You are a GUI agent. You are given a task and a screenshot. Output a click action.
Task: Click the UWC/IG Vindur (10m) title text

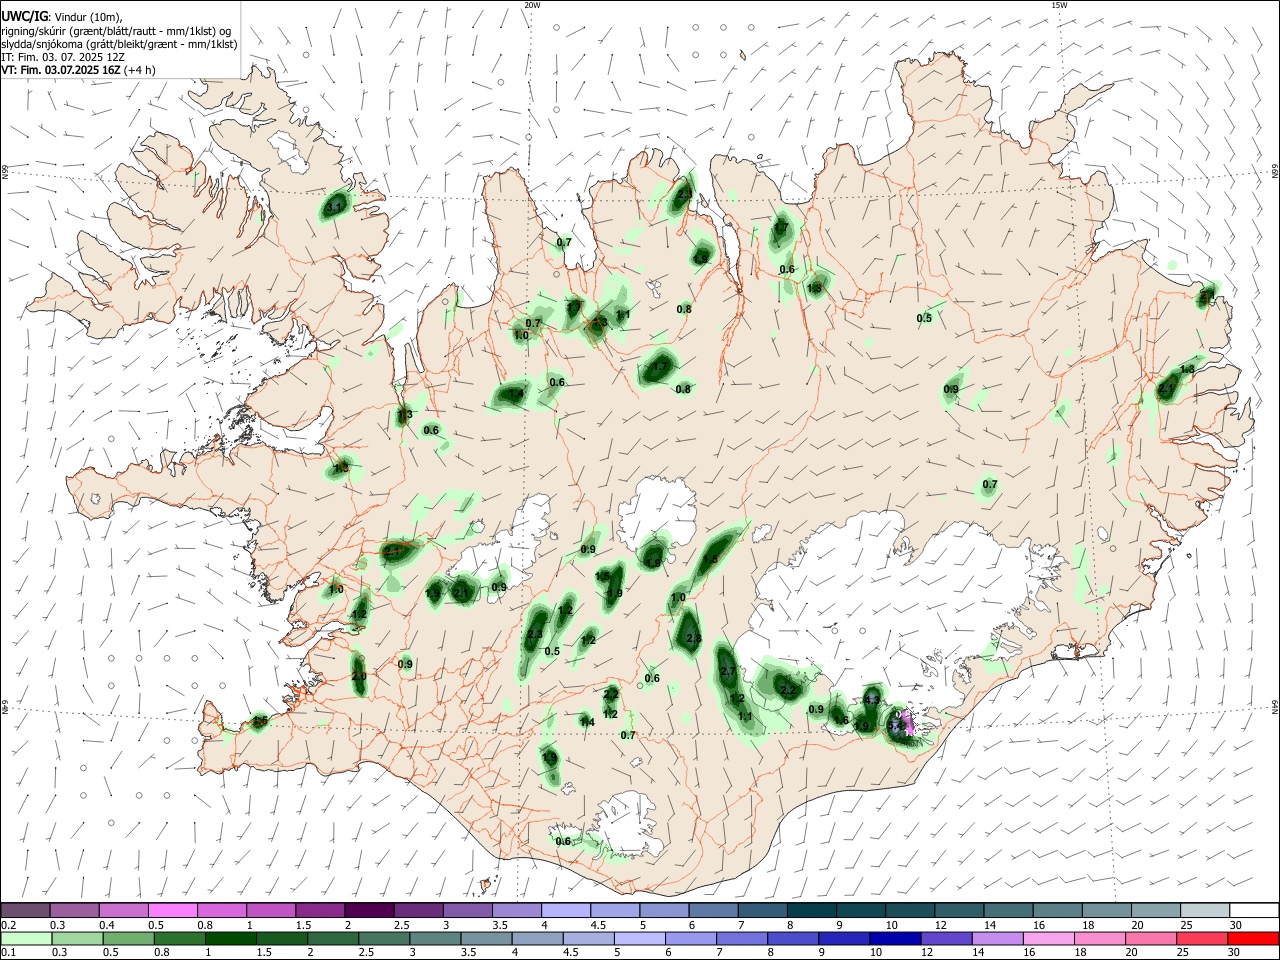[x=60, y=16]
